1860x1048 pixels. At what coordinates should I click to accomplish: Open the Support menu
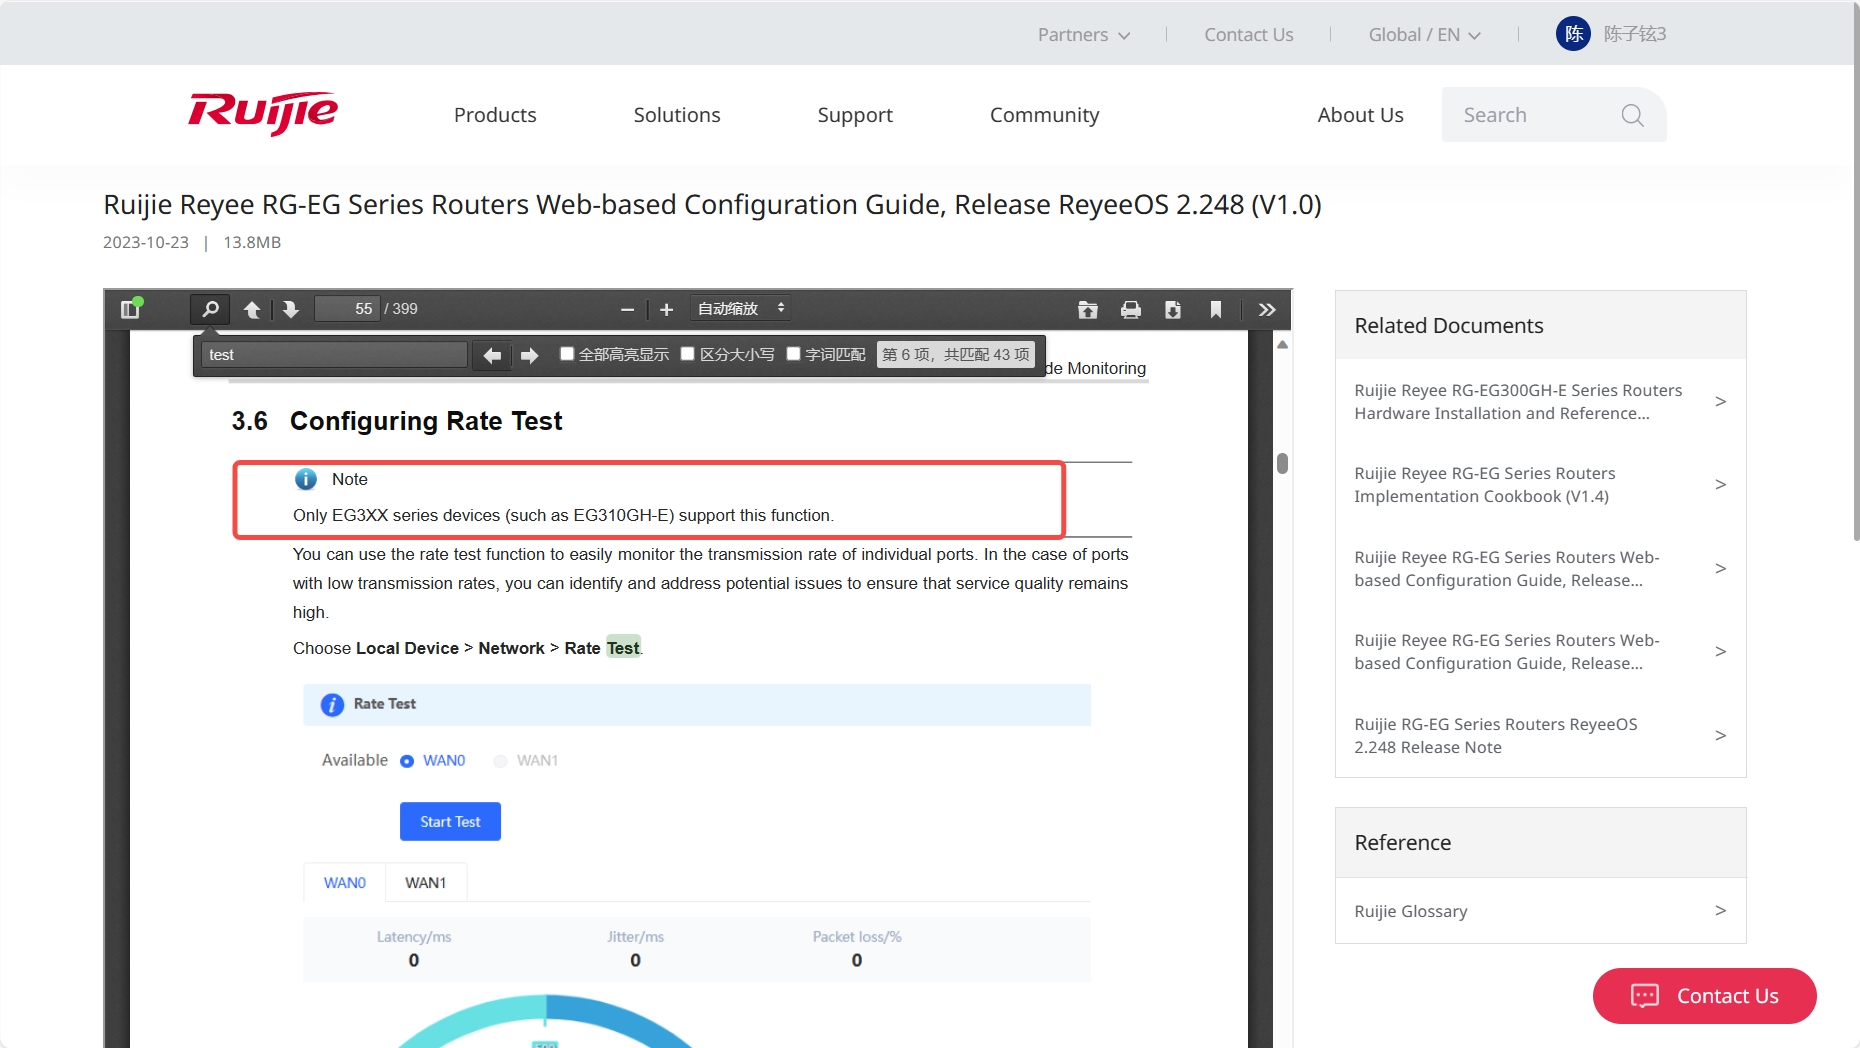pos(855,115)
